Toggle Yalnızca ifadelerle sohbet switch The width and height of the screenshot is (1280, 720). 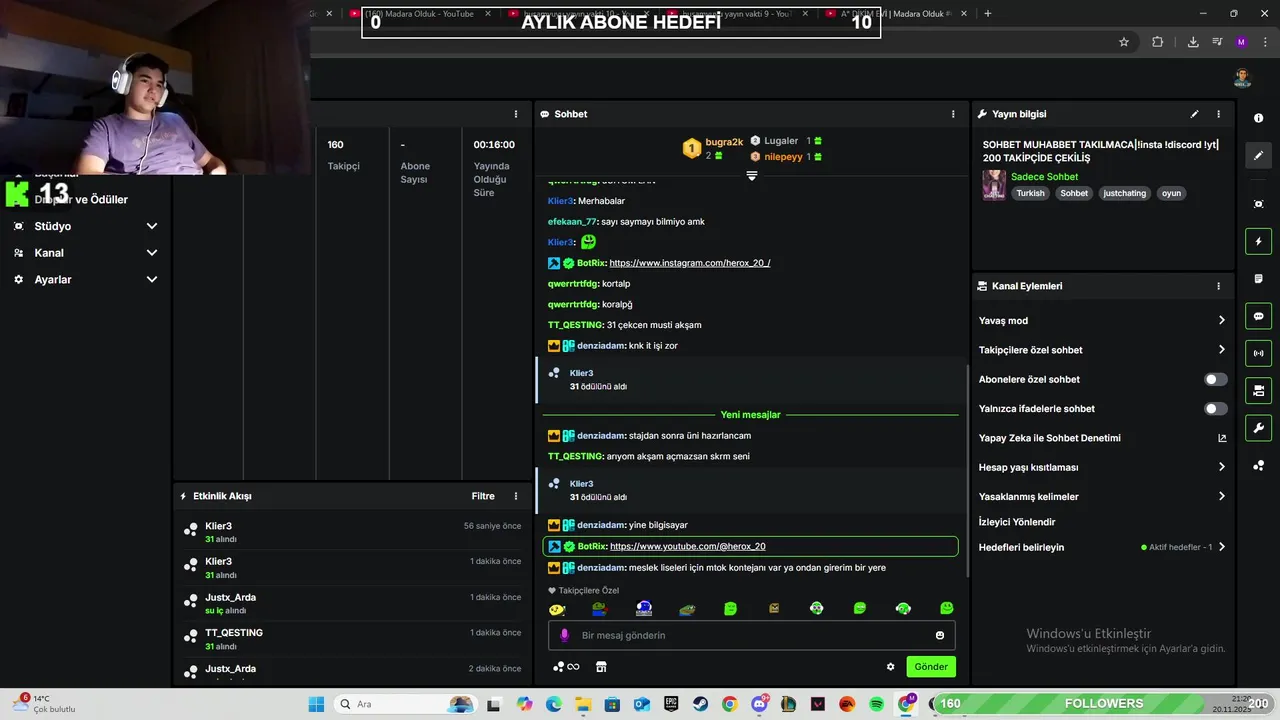coord(1216,409)
